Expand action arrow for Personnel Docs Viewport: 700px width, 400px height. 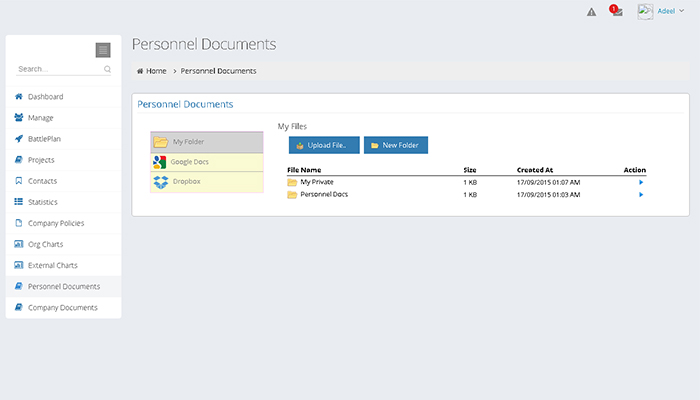click(x=641, y=195)
